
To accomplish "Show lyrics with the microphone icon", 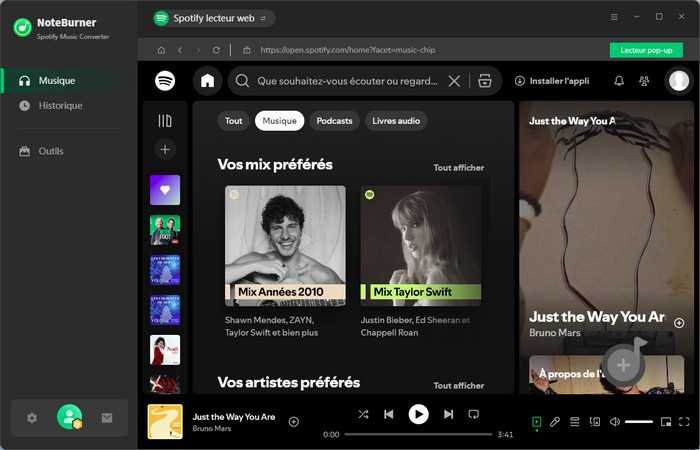I will [x=555, y=421].
